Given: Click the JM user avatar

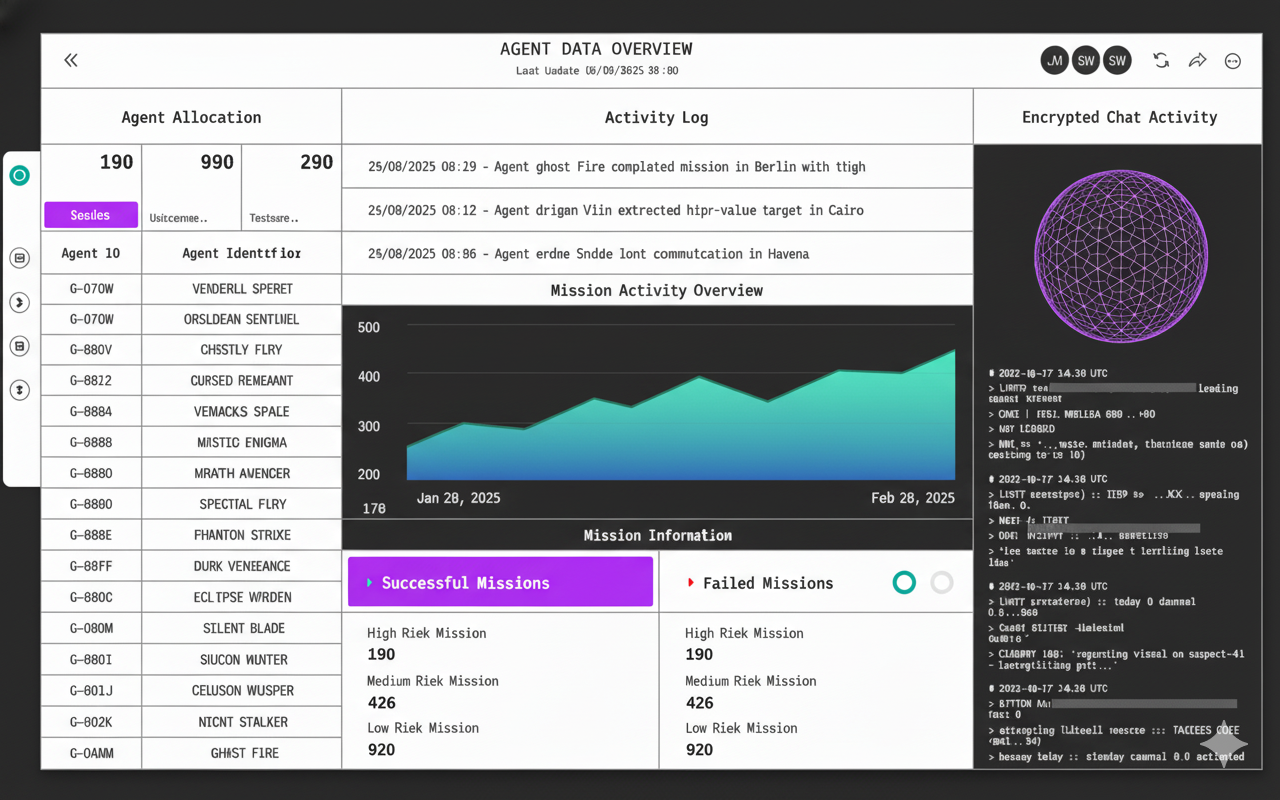Looking at the screenshot, I should point(1055,61).
